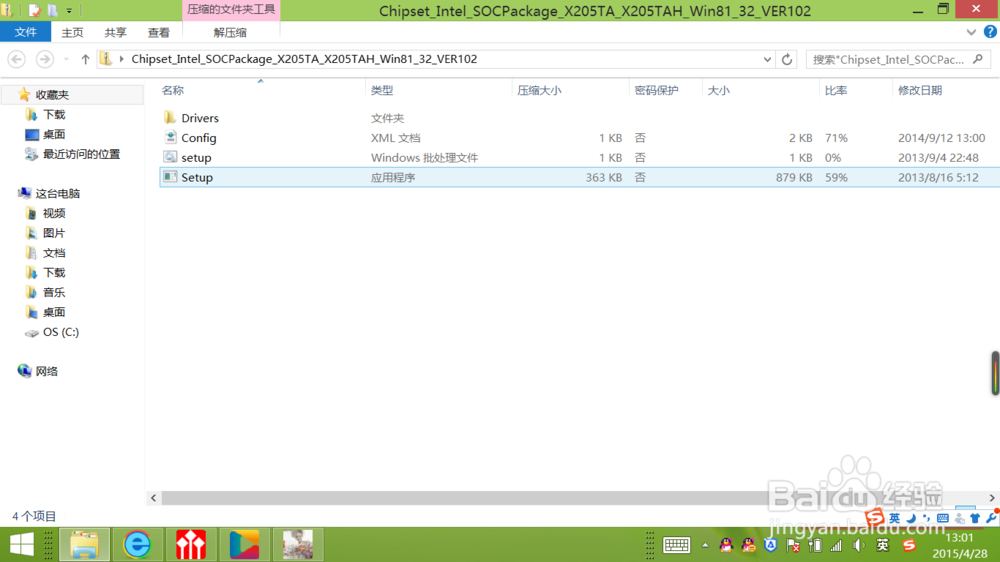Click the right arrow of the horizontal scrollbar
Screen dimensions: 1000x562
992,498
